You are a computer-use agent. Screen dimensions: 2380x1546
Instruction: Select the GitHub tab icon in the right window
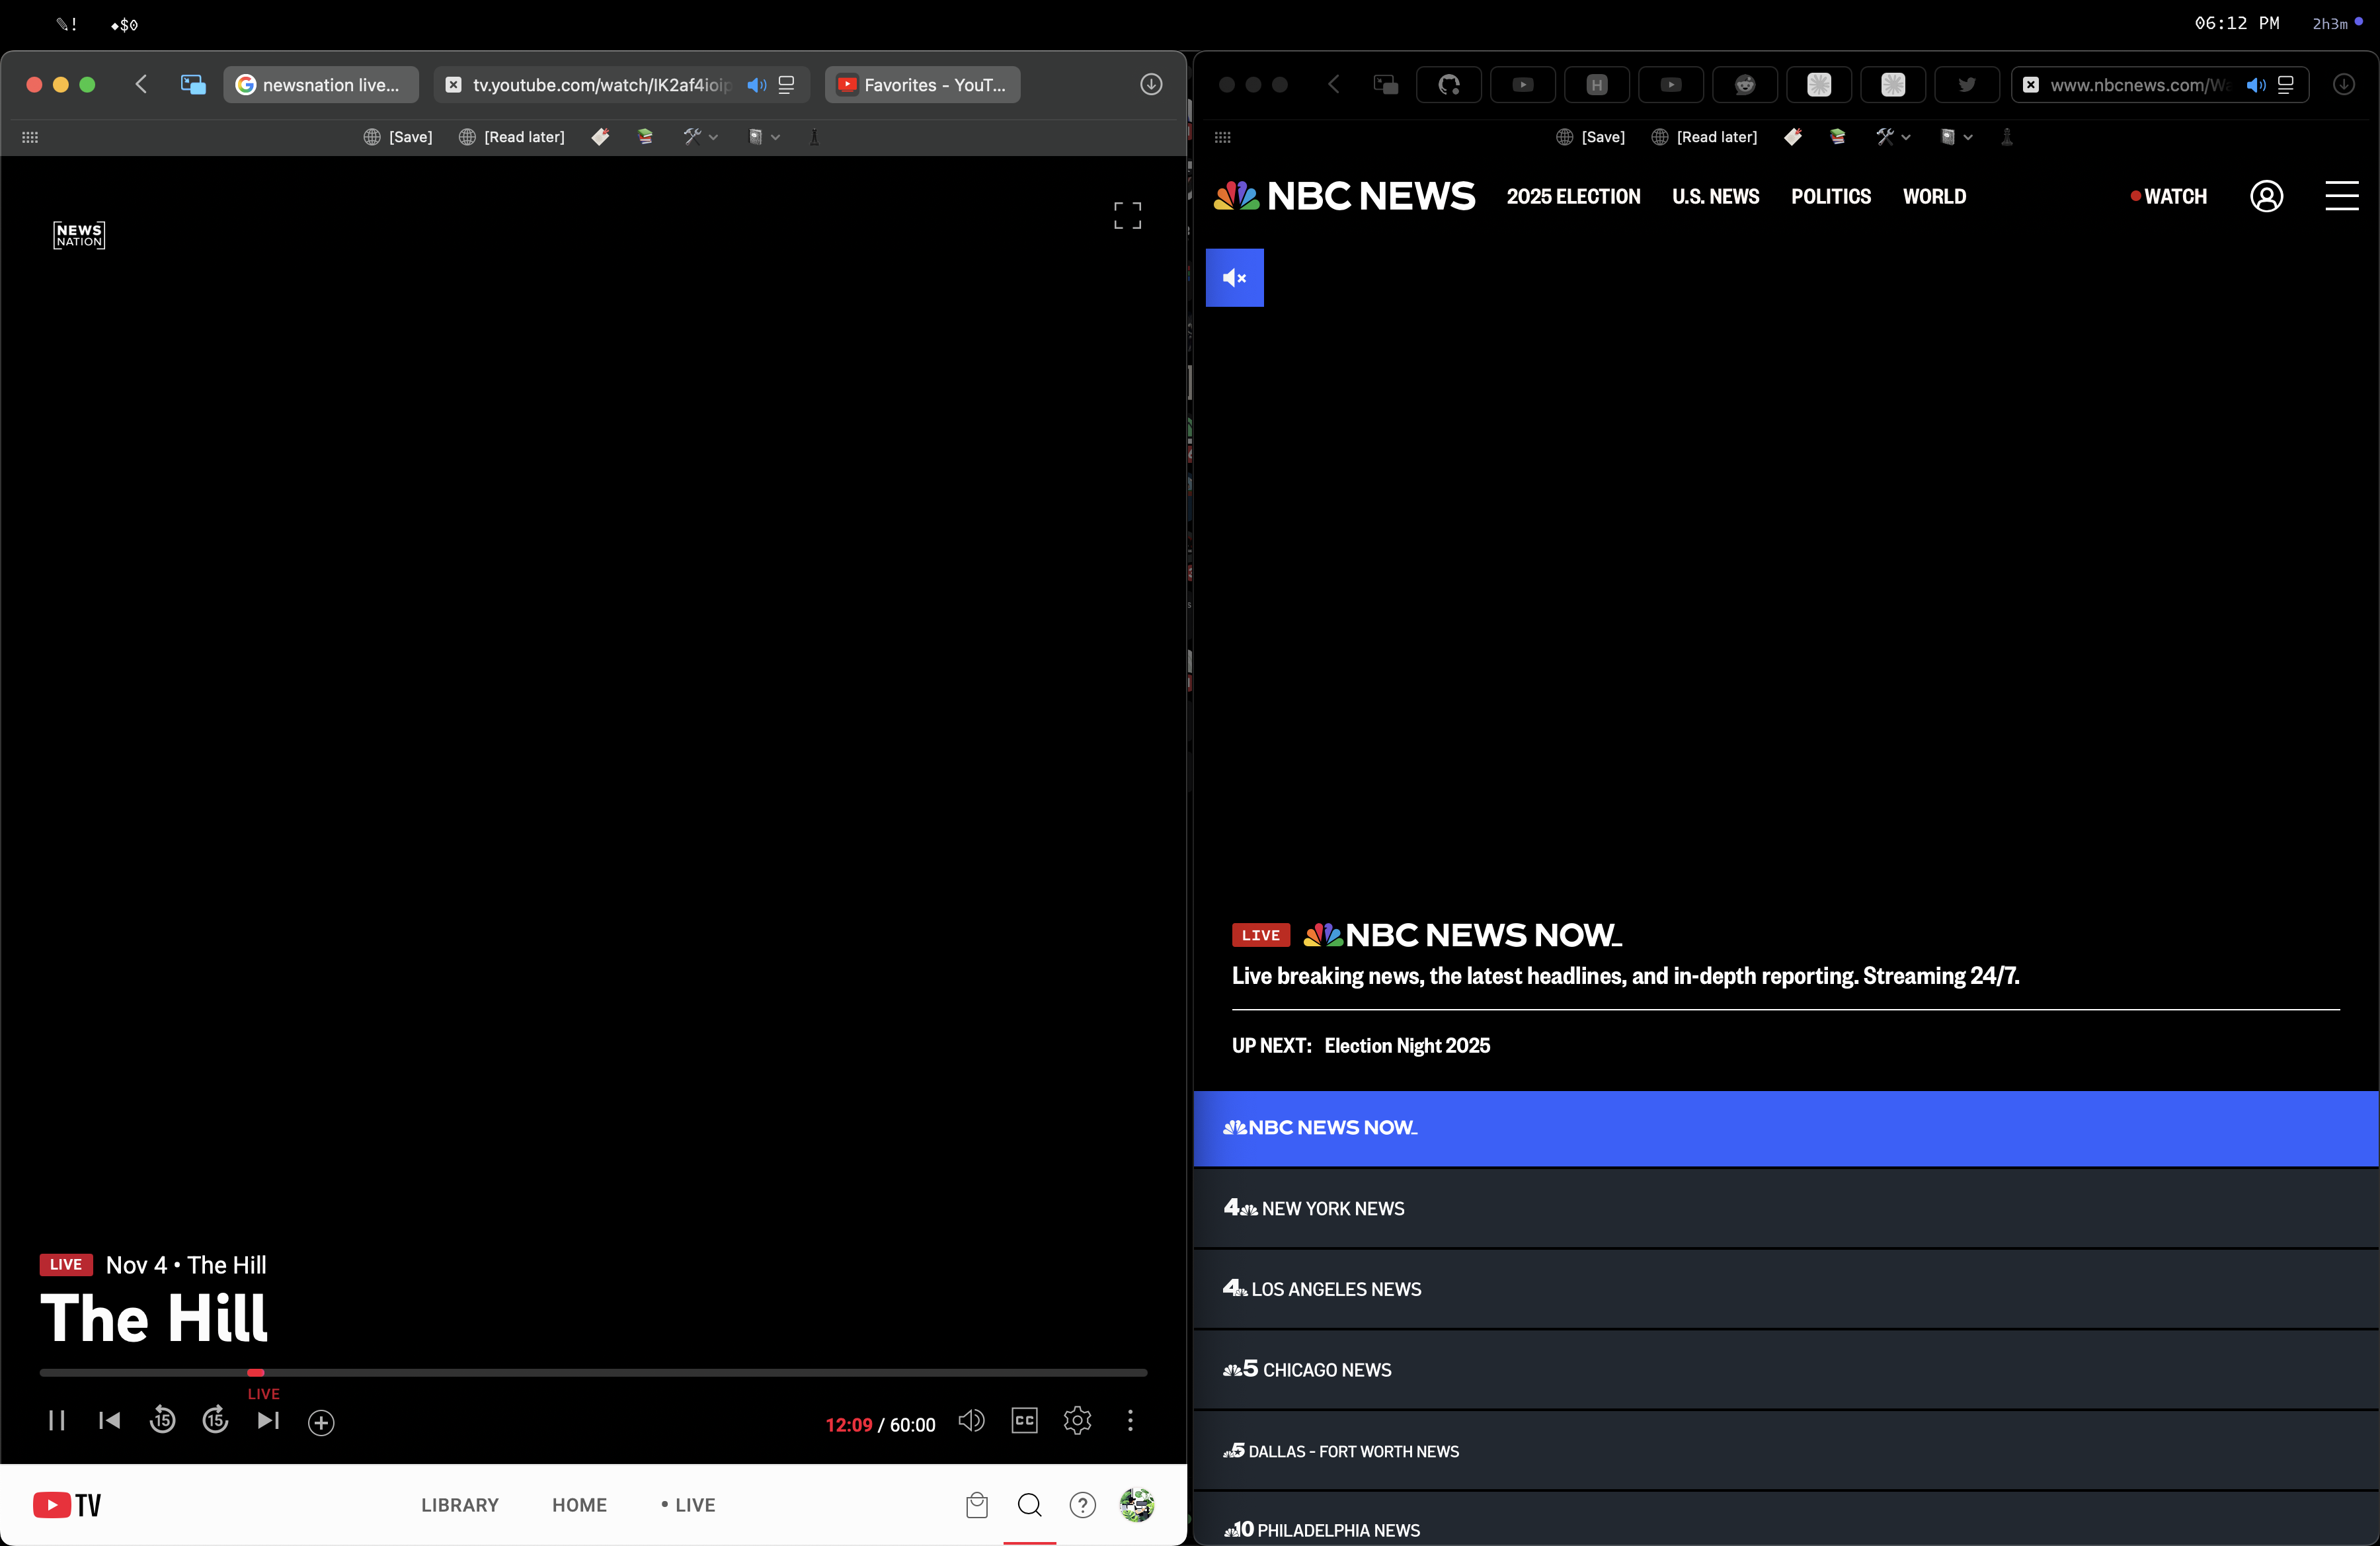1448,85
